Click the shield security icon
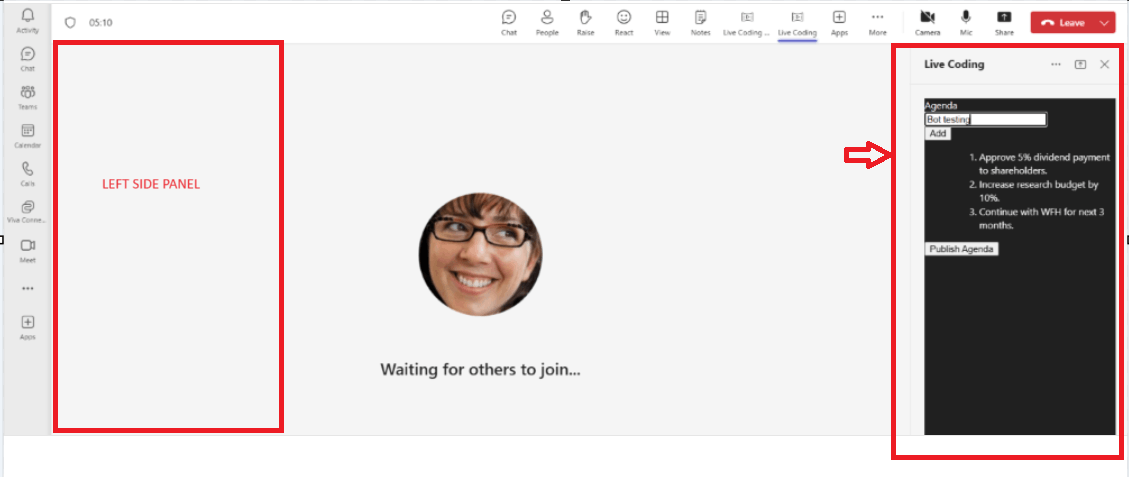 (70, 22)
